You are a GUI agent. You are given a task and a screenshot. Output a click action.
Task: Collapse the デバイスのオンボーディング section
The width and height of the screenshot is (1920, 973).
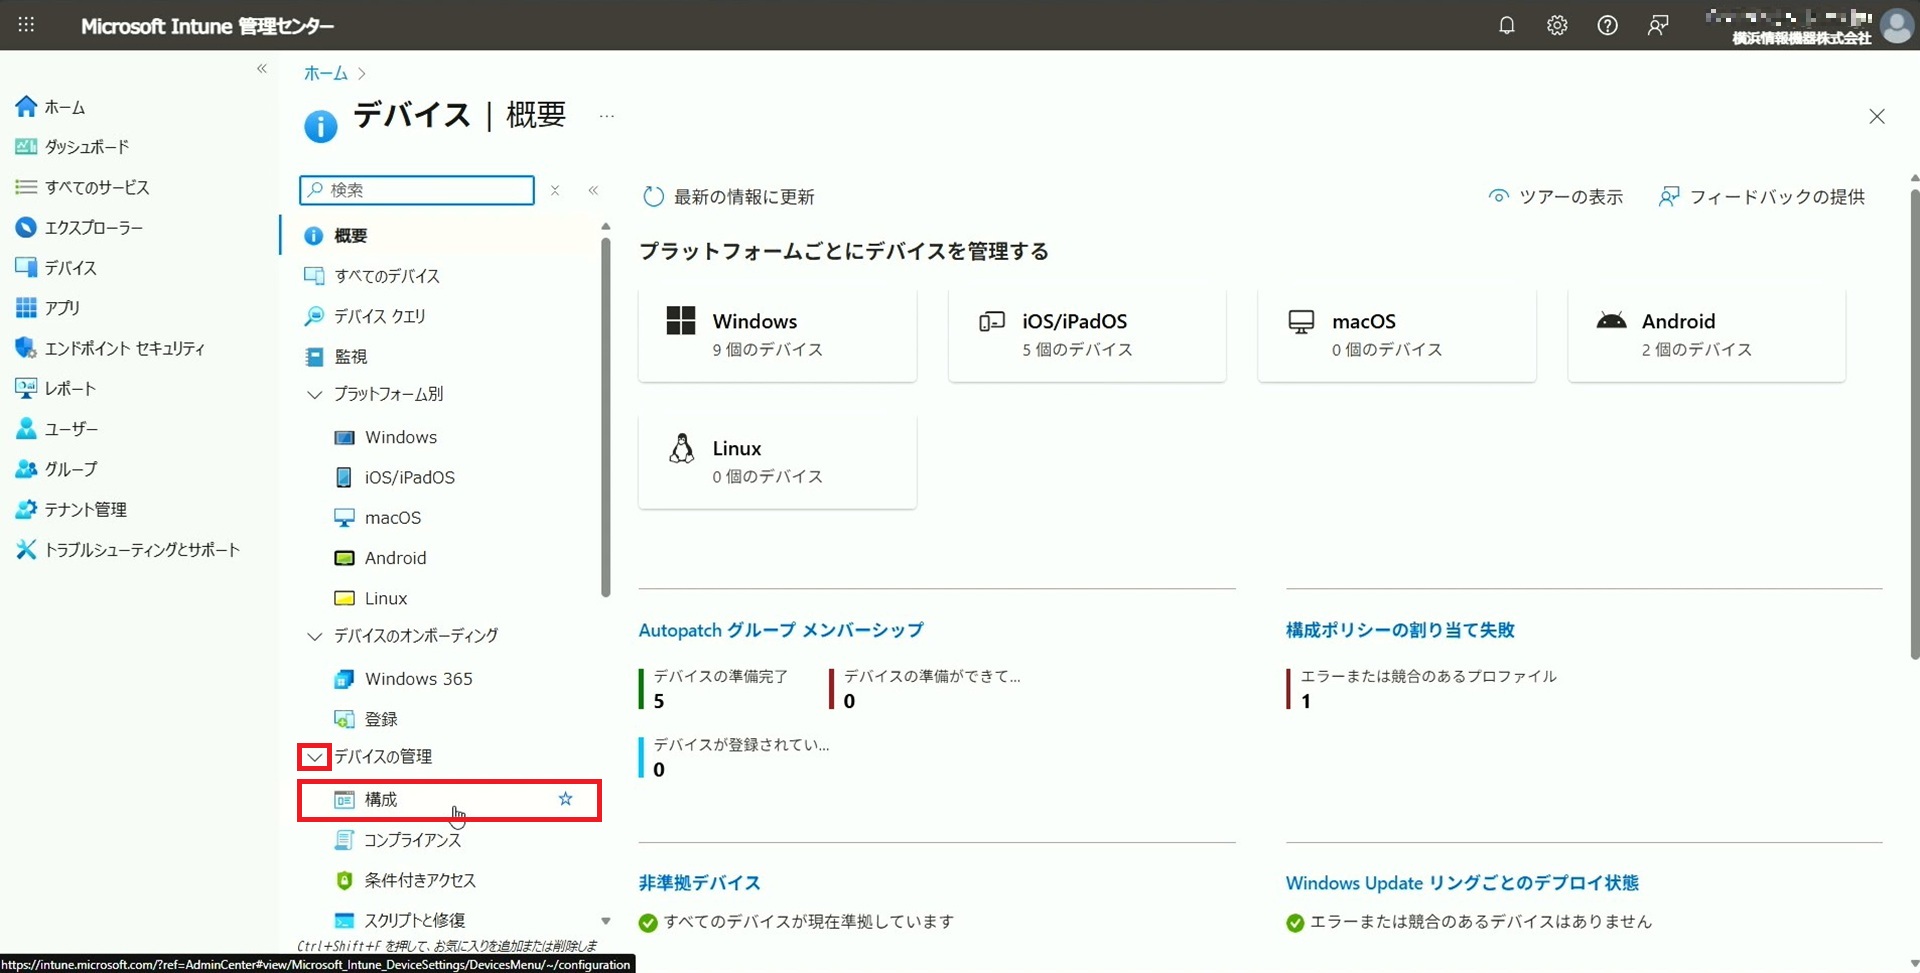(315, 636)
